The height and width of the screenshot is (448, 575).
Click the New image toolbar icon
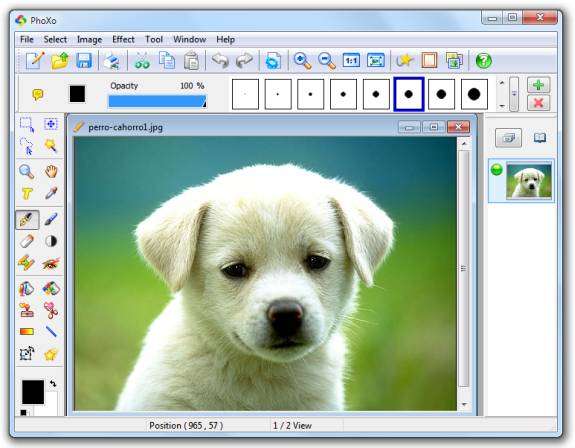tap(35, 60)
